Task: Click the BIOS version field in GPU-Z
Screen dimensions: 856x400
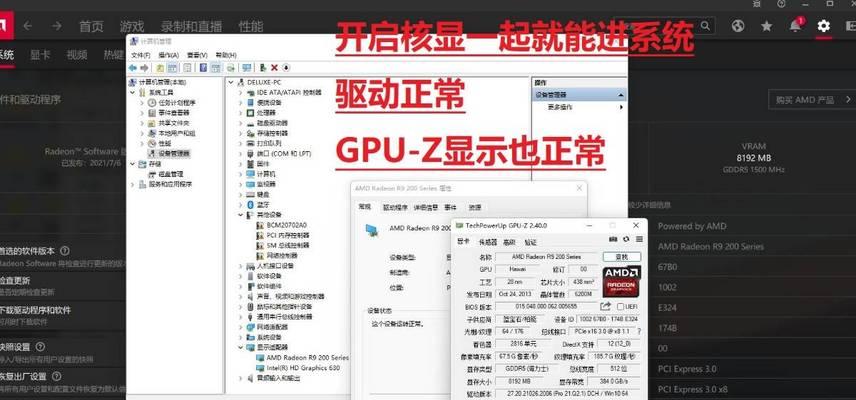Action: 546,307
